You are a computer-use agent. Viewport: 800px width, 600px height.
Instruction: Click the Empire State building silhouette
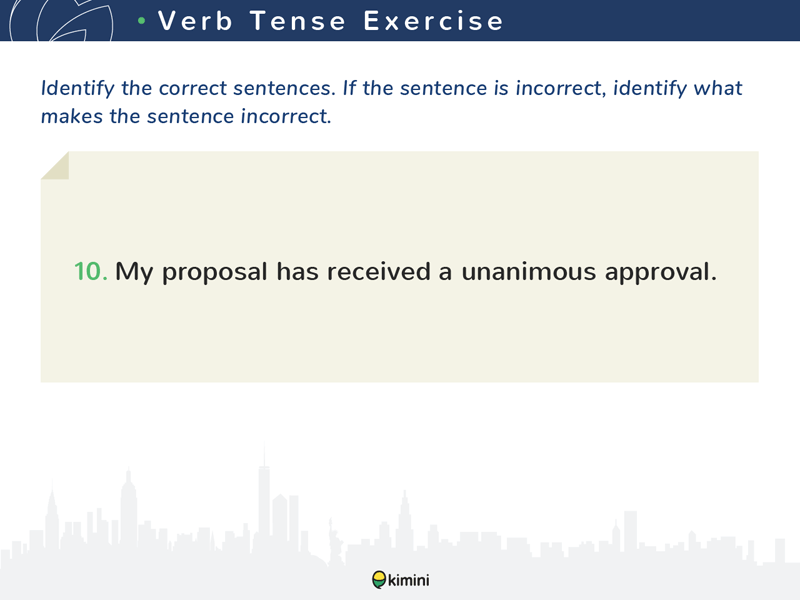coord(129,508)
